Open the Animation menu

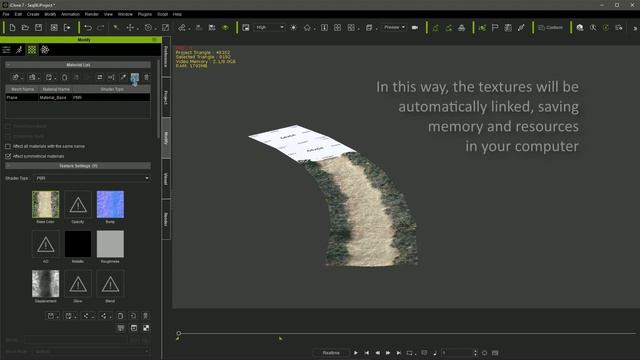click(70, 14)
